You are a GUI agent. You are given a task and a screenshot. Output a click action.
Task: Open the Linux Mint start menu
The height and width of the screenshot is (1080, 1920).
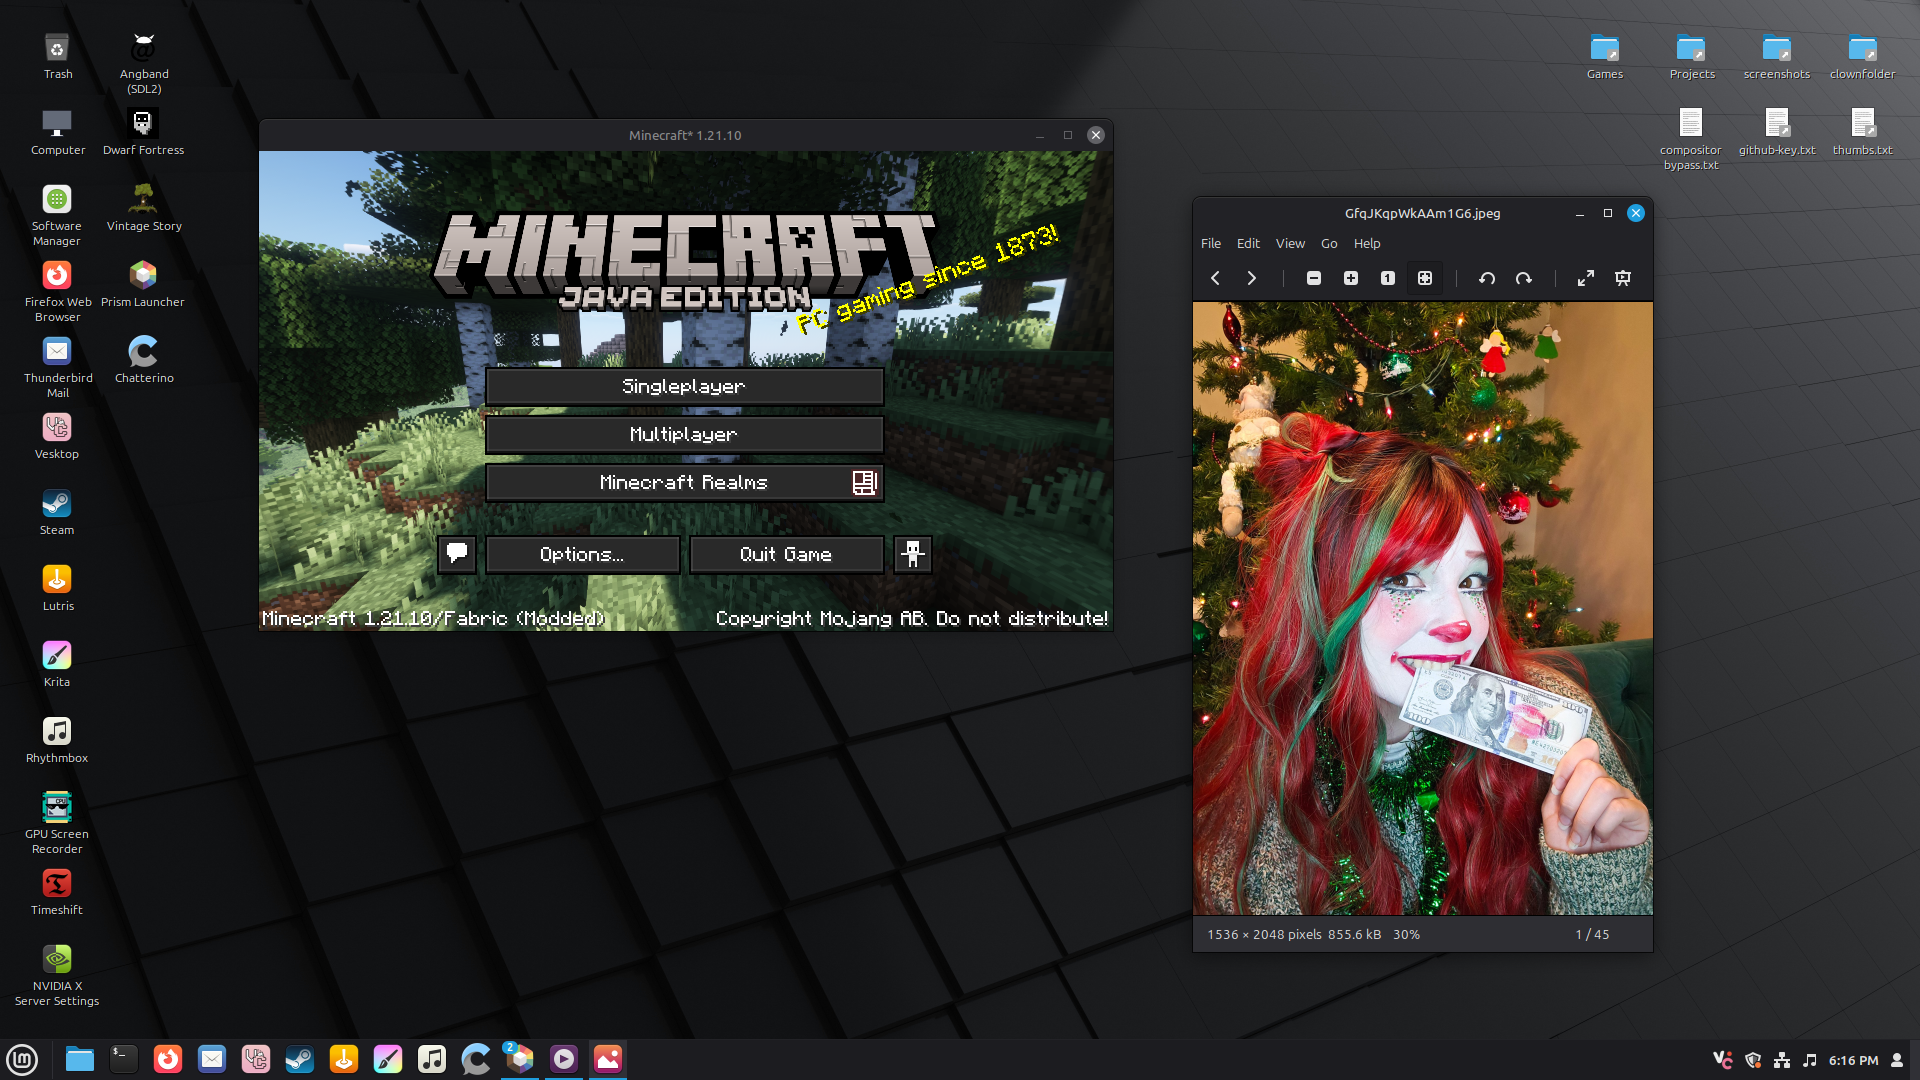(x=22, y=1059)
